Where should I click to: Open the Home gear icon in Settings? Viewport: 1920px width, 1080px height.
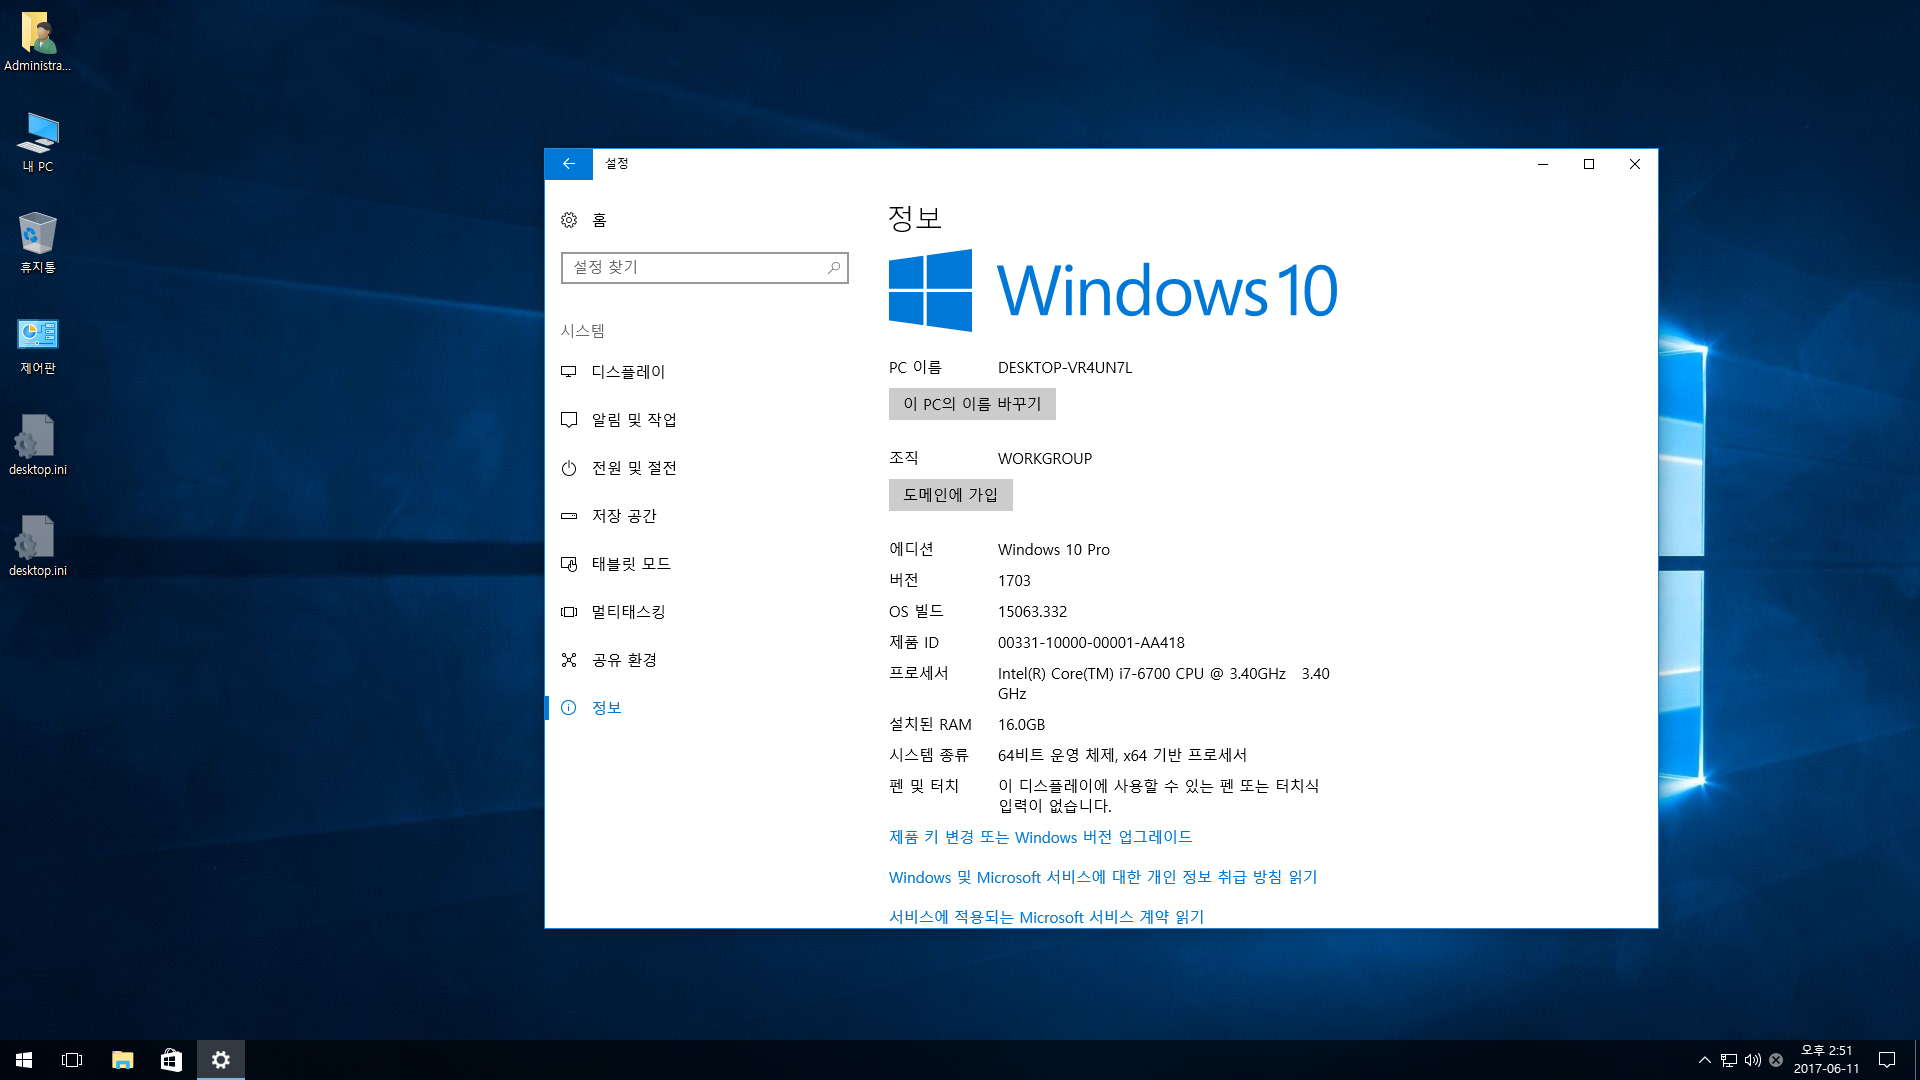569,220
